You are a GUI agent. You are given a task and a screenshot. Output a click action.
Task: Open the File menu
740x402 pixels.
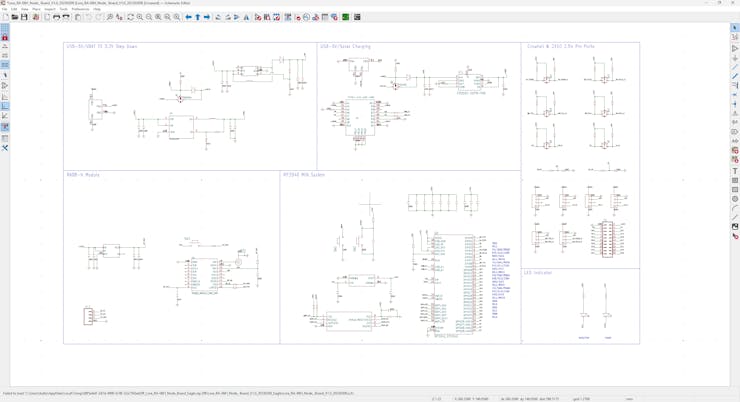(4, 9)
